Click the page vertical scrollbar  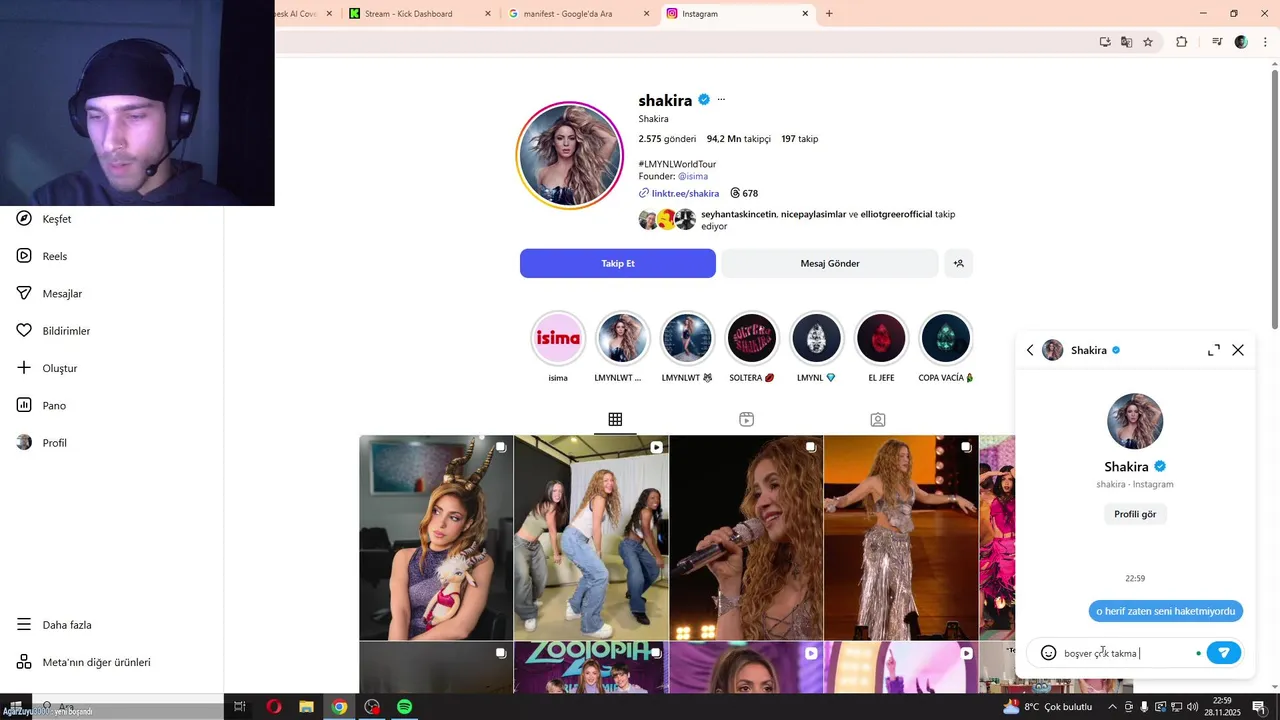[1274, 198]
